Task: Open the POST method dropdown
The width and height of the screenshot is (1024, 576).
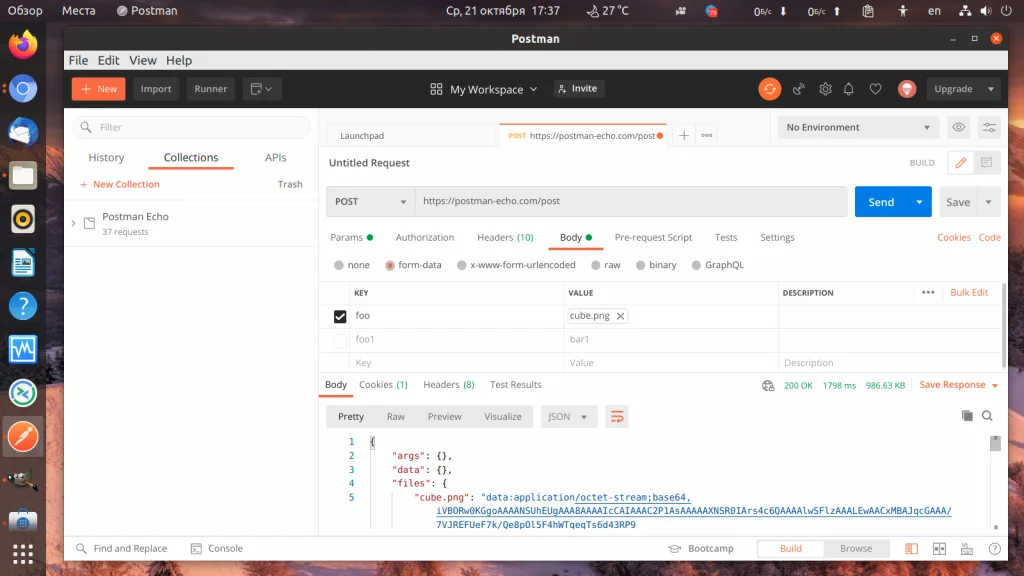Action: (x=370, y=202)
